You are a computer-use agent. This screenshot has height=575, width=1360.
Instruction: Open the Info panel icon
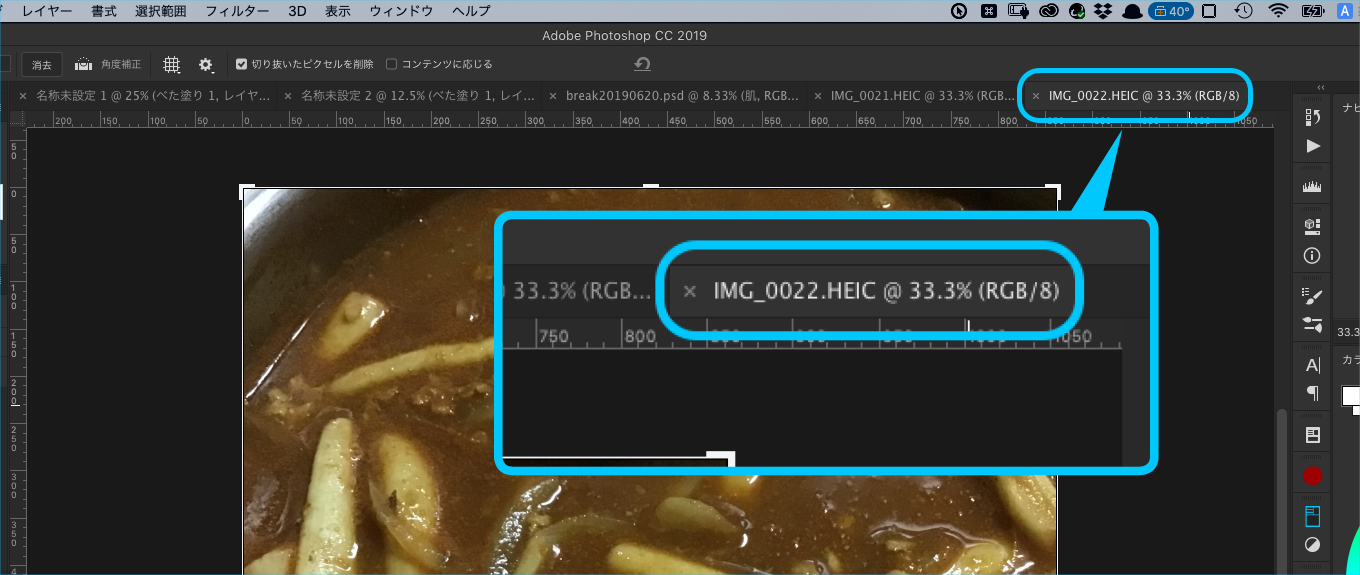1313,255
